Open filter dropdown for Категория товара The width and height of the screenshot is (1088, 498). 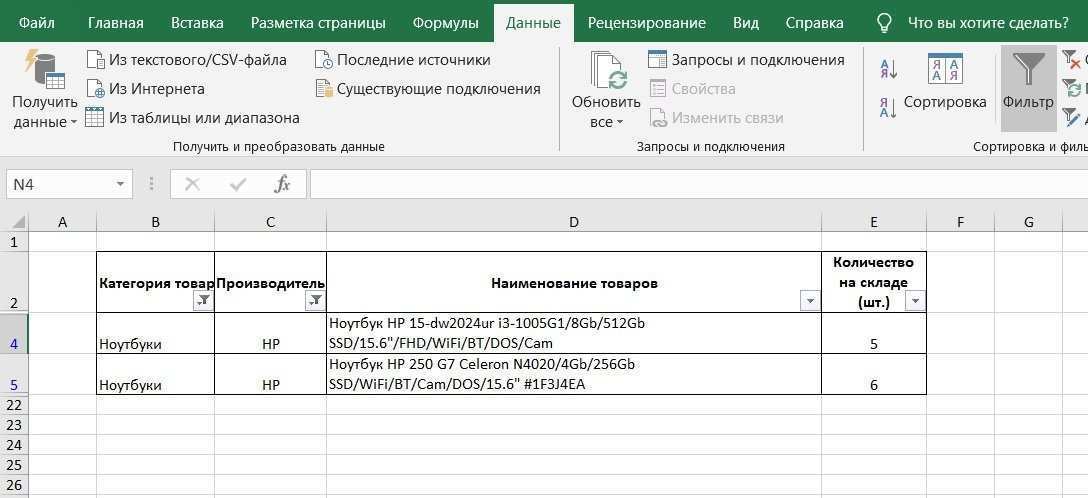203,300
